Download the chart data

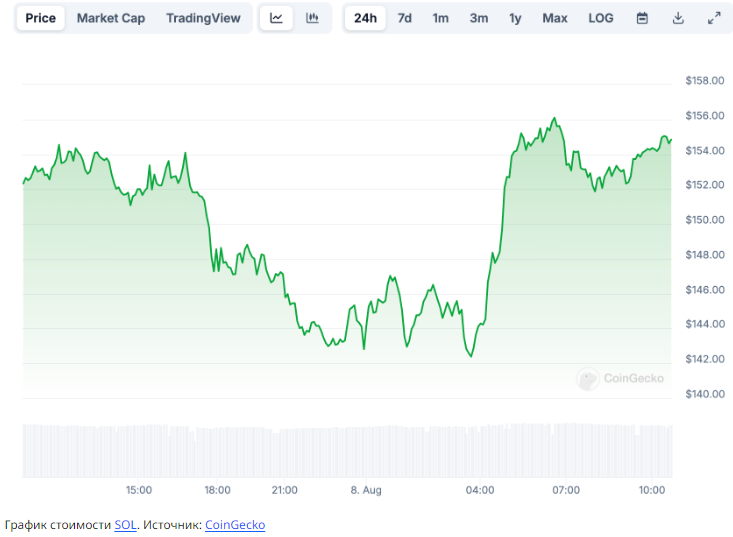[x=678, y=18]
